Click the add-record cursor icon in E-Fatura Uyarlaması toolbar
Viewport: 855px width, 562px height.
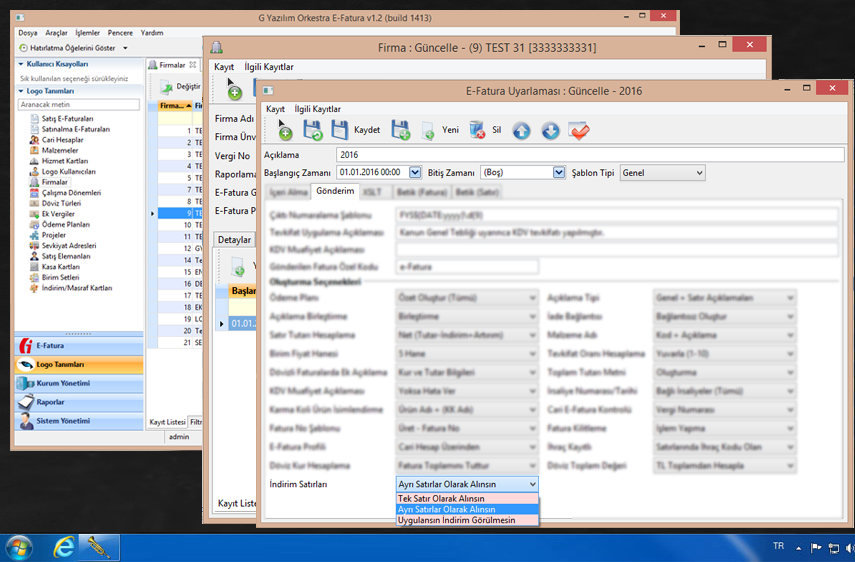284,130
